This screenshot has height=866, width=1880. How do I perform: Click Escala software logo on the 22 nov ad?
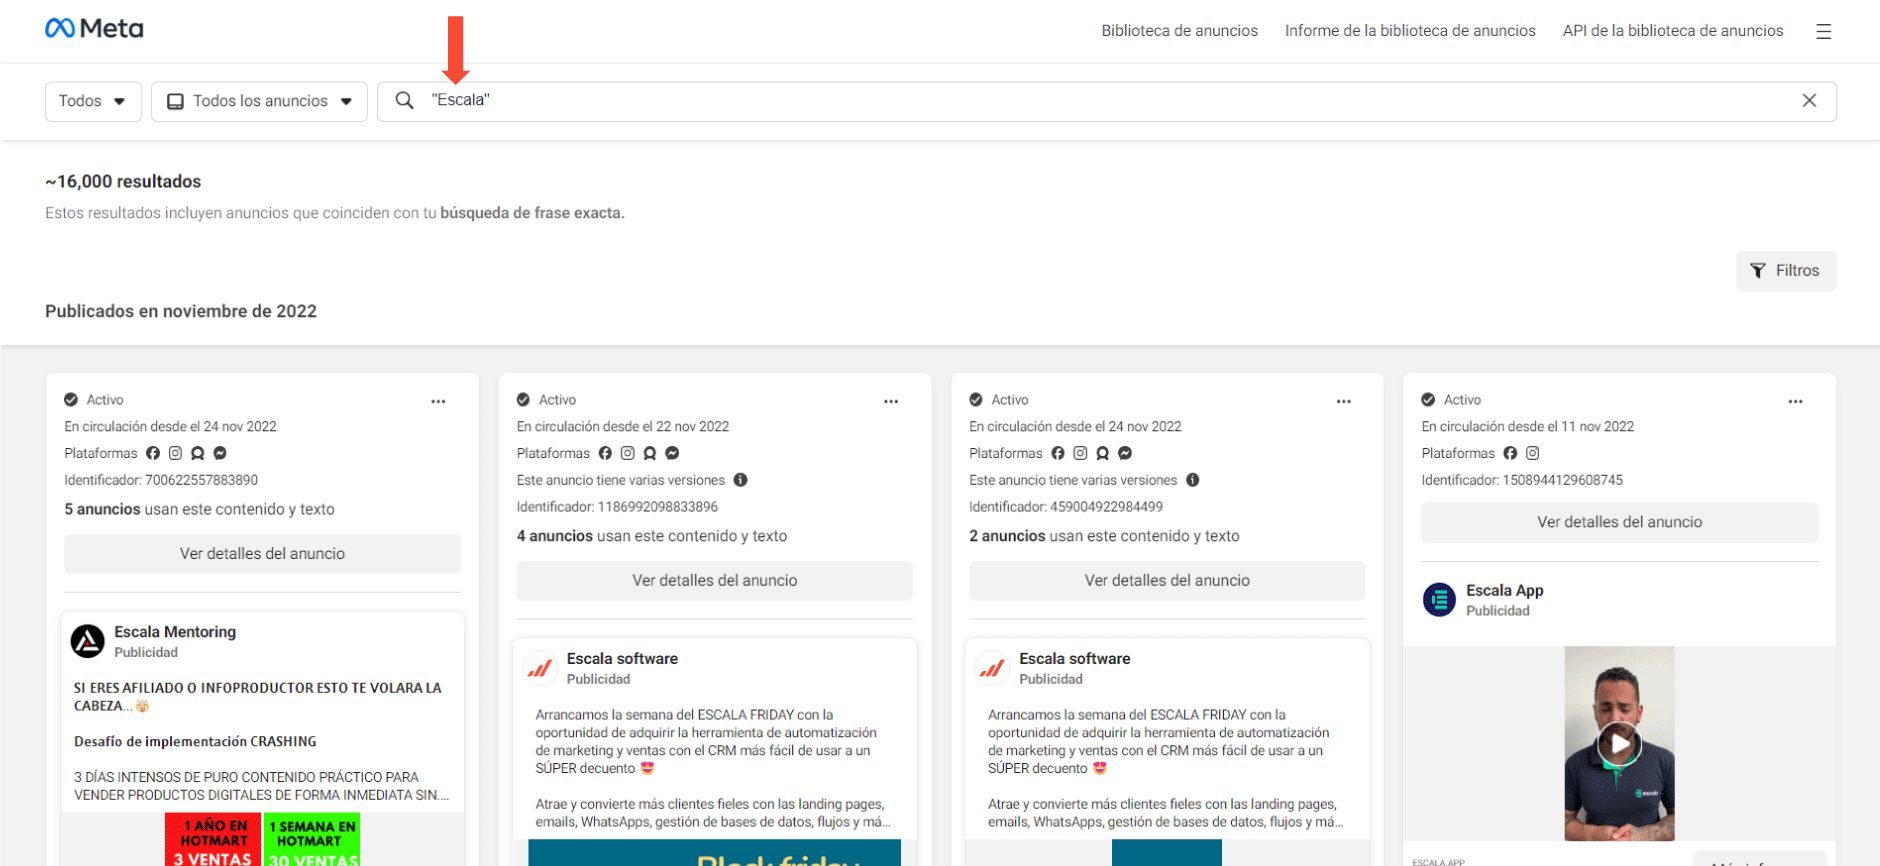[540, 668]
